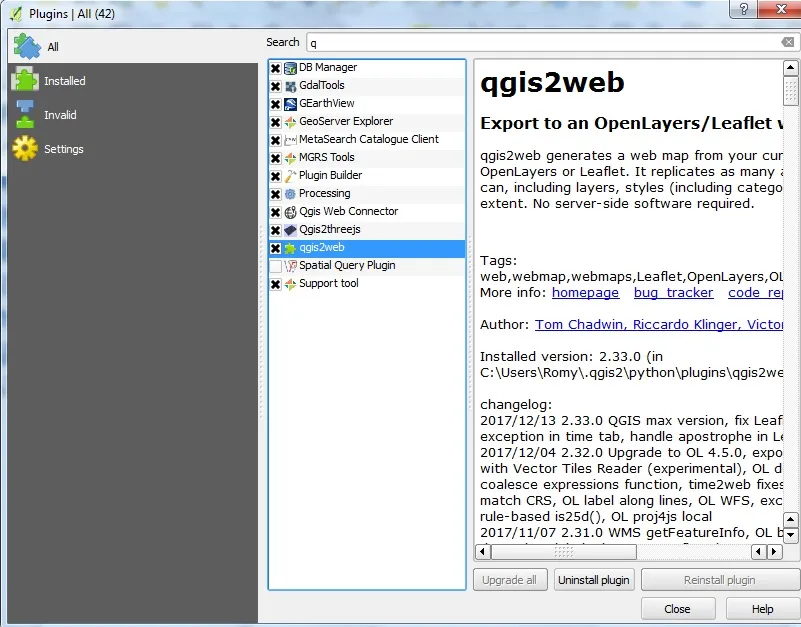Open the bug tracker link
Viewport: 801px width, 627px height.
[x=673, y=293]
